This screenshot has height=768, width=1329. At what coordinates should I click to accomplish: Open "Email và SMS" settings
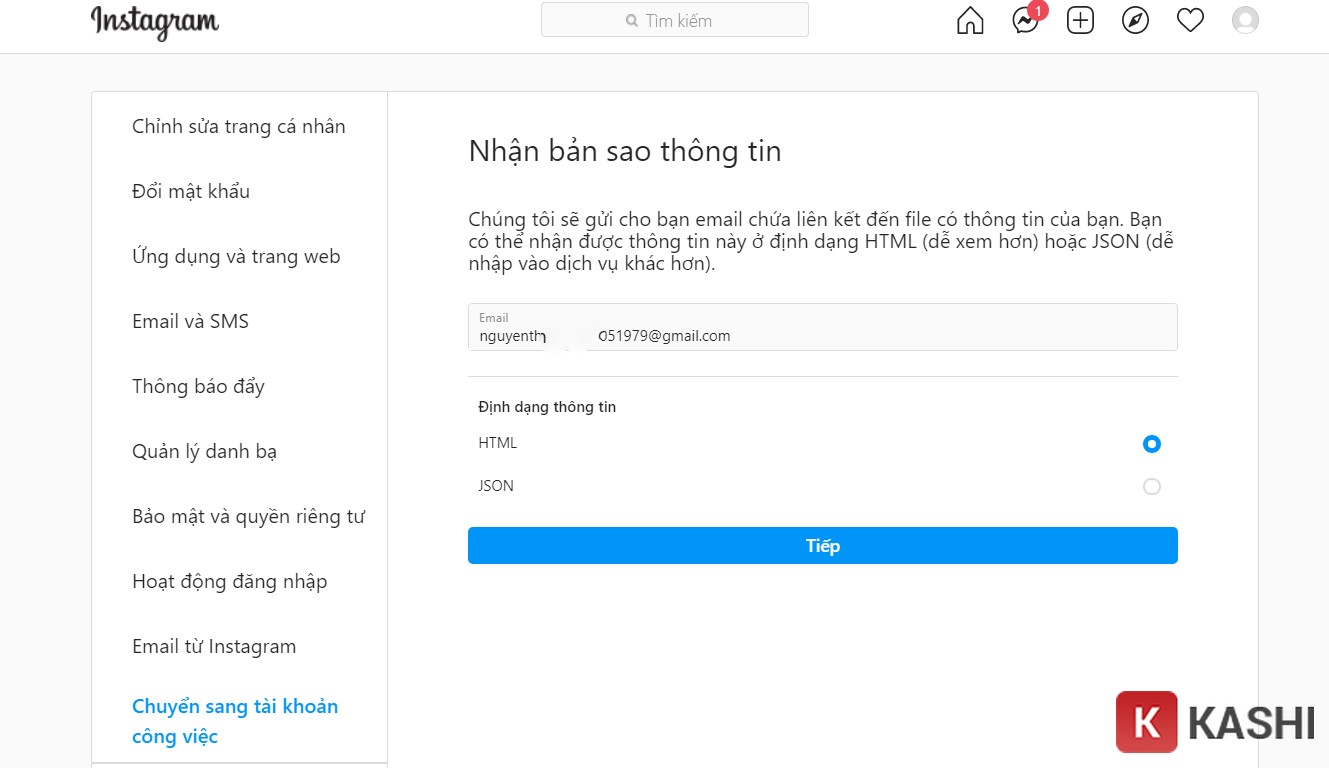tap(192, 321)
